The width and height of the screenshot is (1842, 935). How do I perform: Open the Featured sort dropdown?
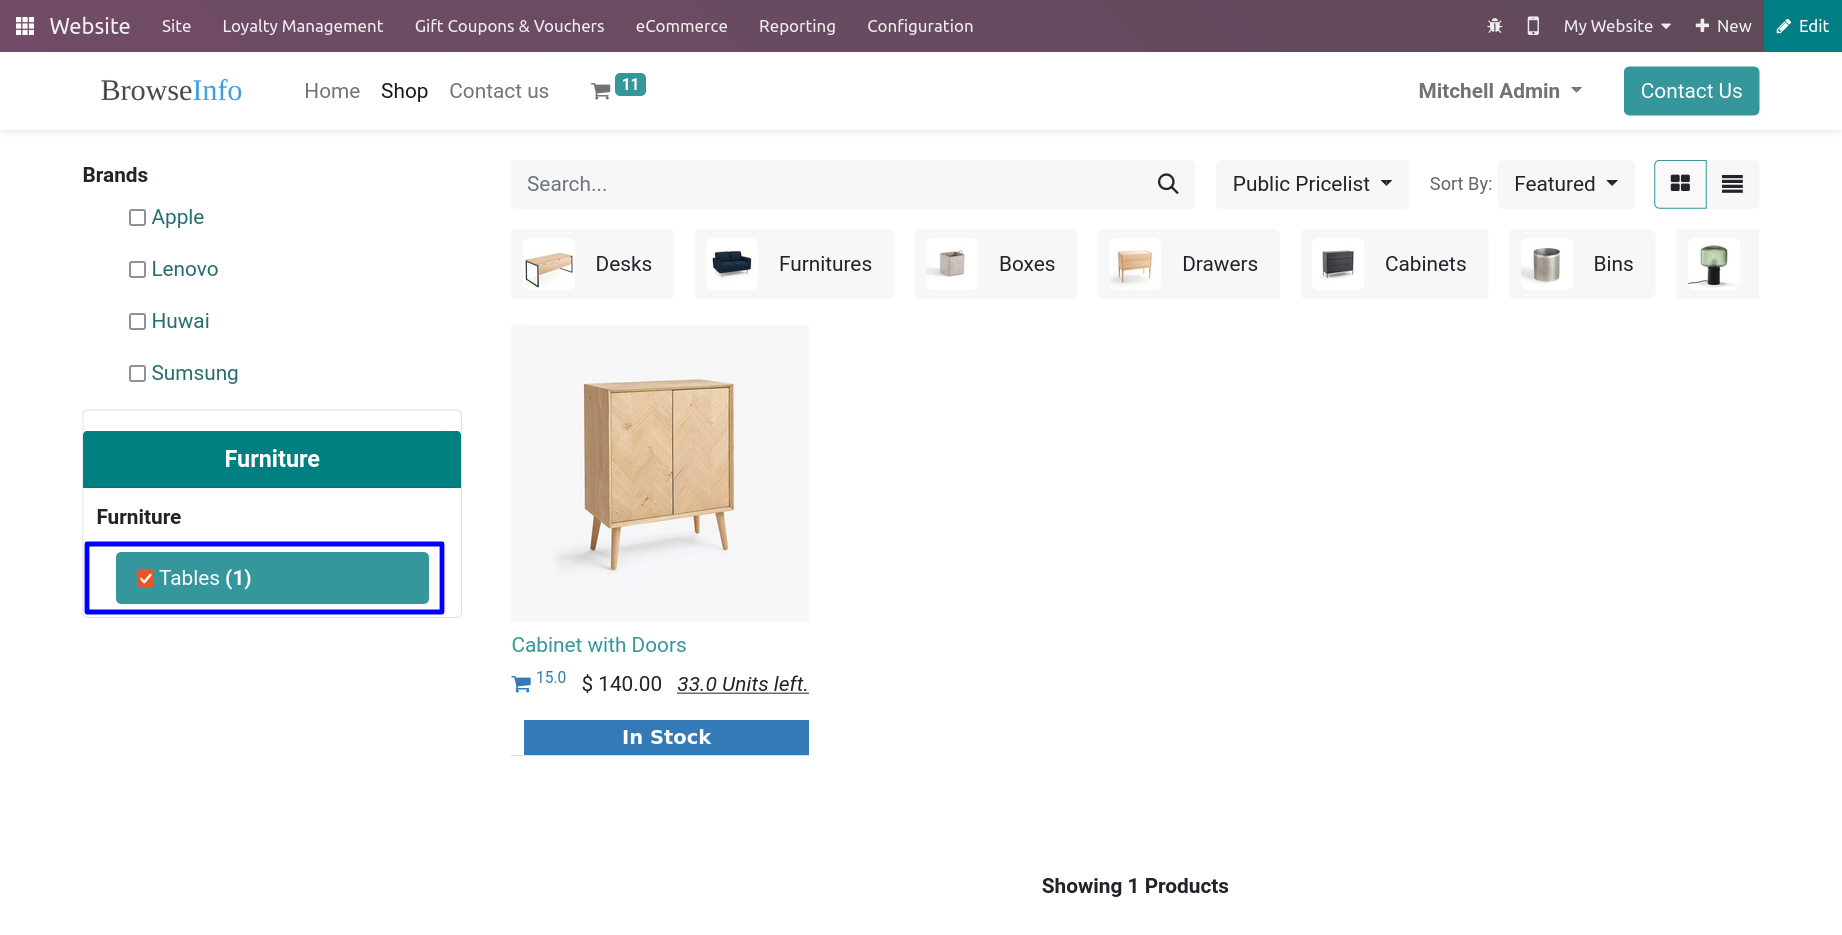tap(1565, 184)
